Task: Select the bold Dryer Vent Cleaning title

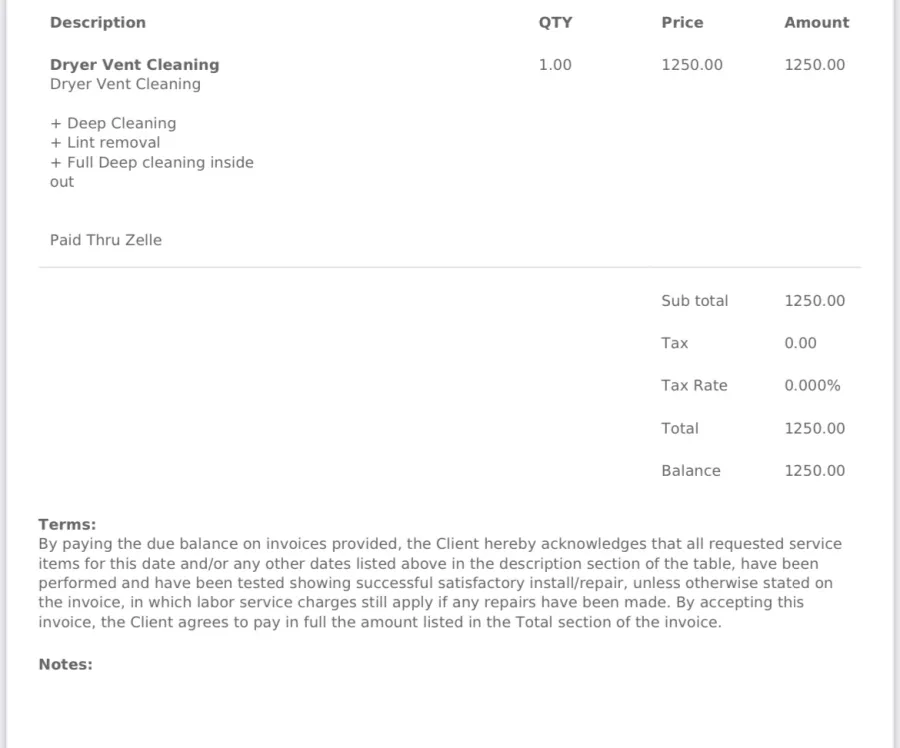Action: tap(134, 64)
